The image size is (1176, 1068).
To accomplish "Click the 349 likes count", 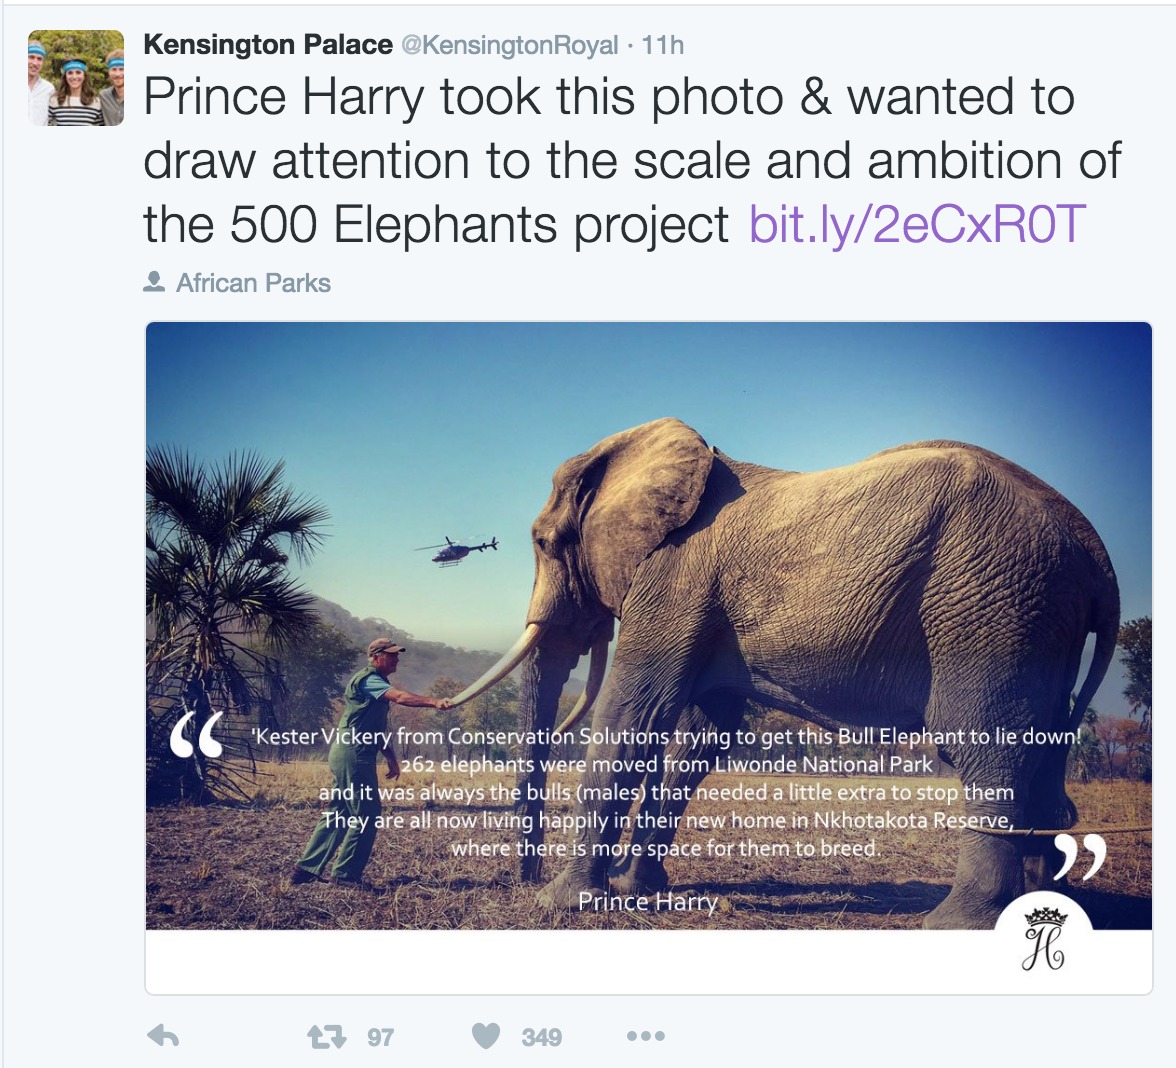I will pos(539,1036).
